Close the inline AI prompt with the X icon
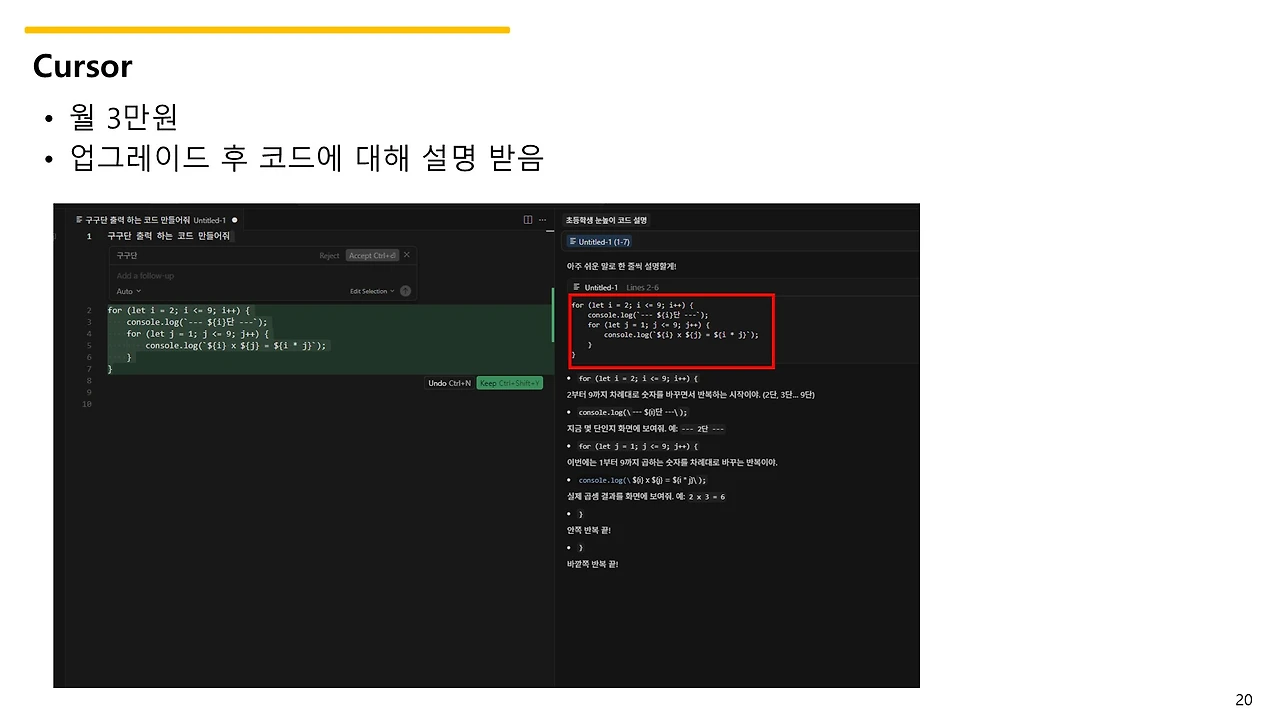This screenshot has width=1280, height=720. [x=406, y=255]
